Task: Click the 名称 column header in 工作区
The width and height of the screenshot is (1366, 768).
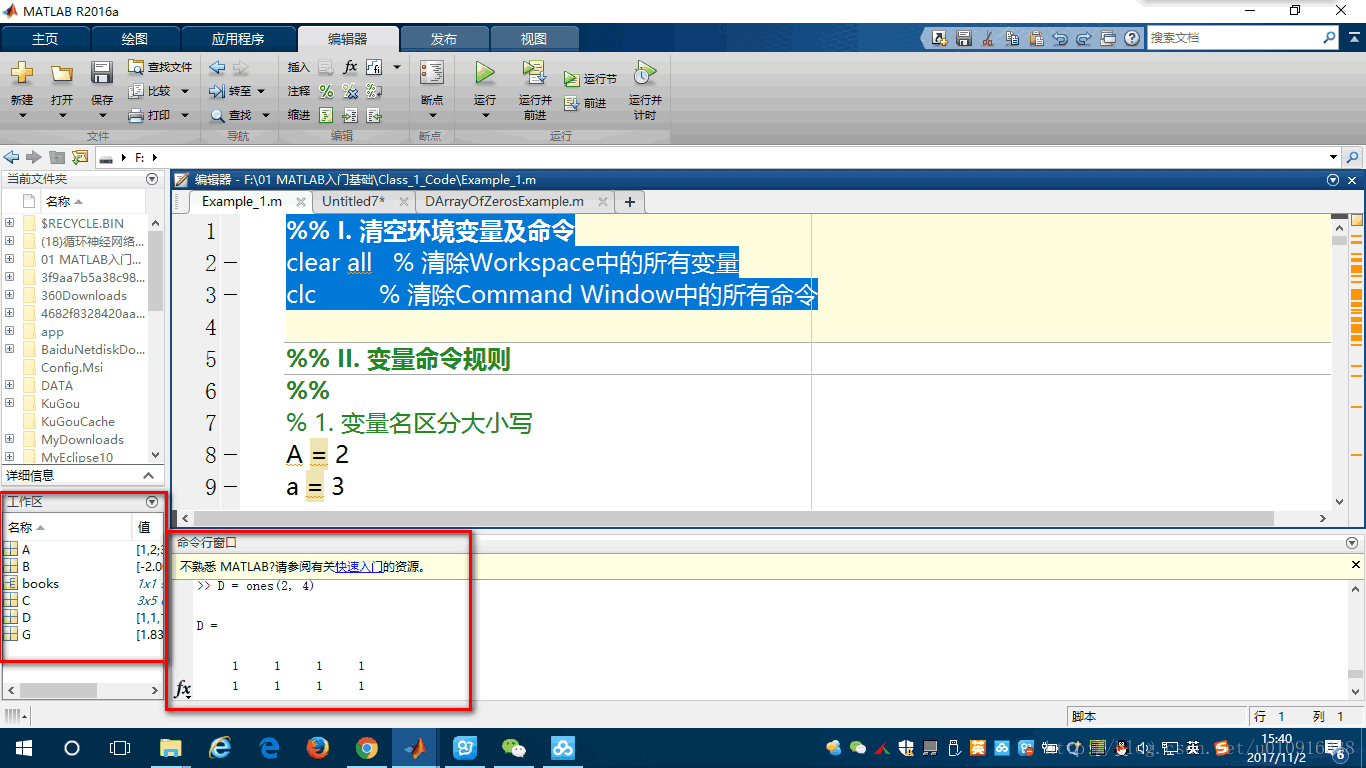Action: (x=67, y=527)
